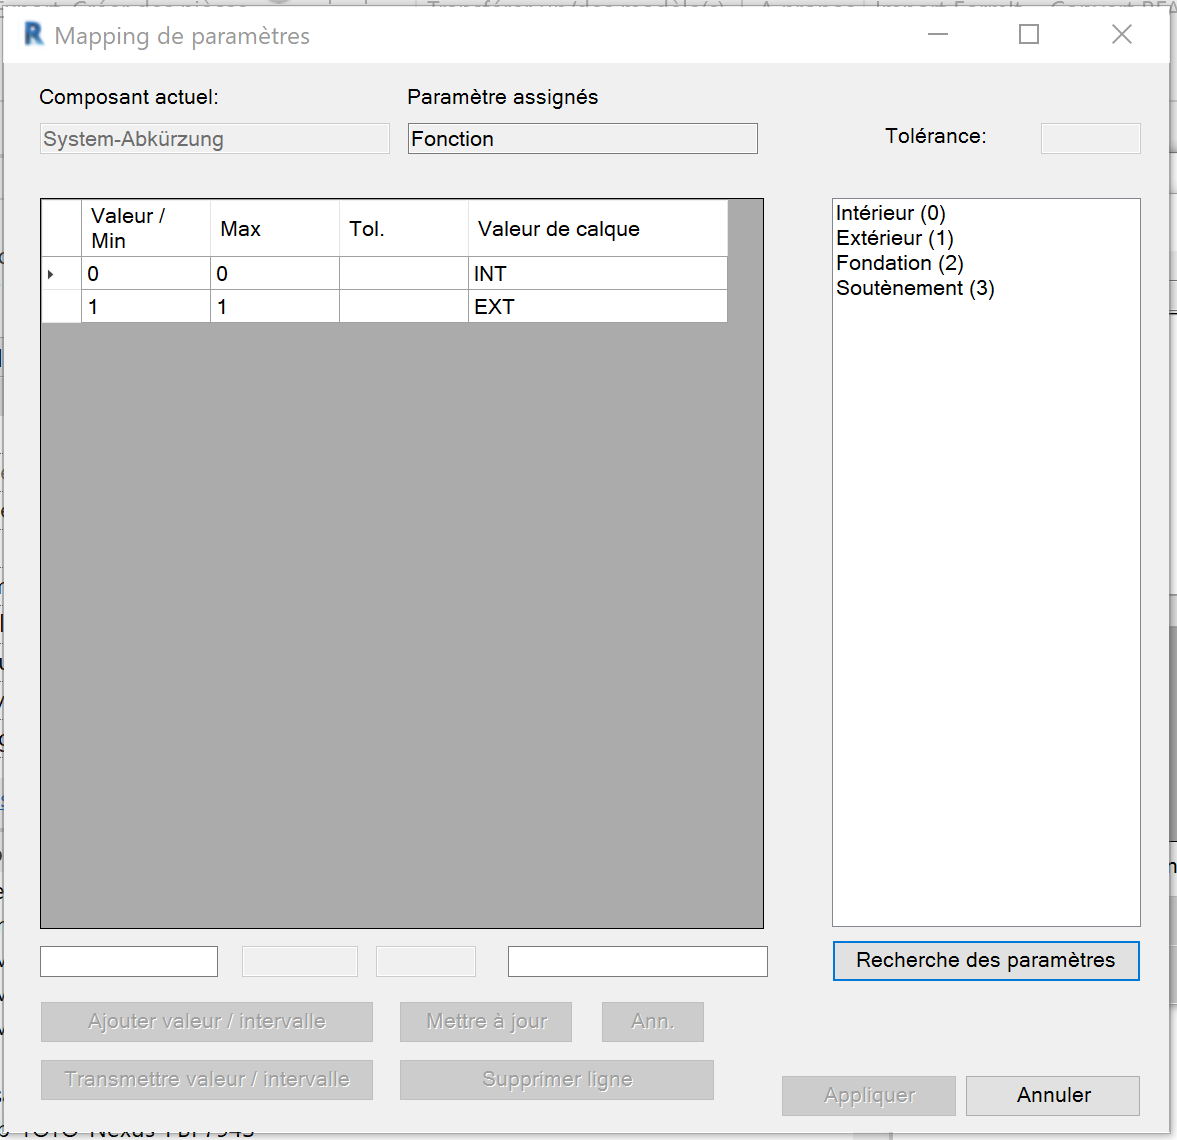
Task: Focus the Fonction assigned parameter field
Action: click(x=582, y=139)
